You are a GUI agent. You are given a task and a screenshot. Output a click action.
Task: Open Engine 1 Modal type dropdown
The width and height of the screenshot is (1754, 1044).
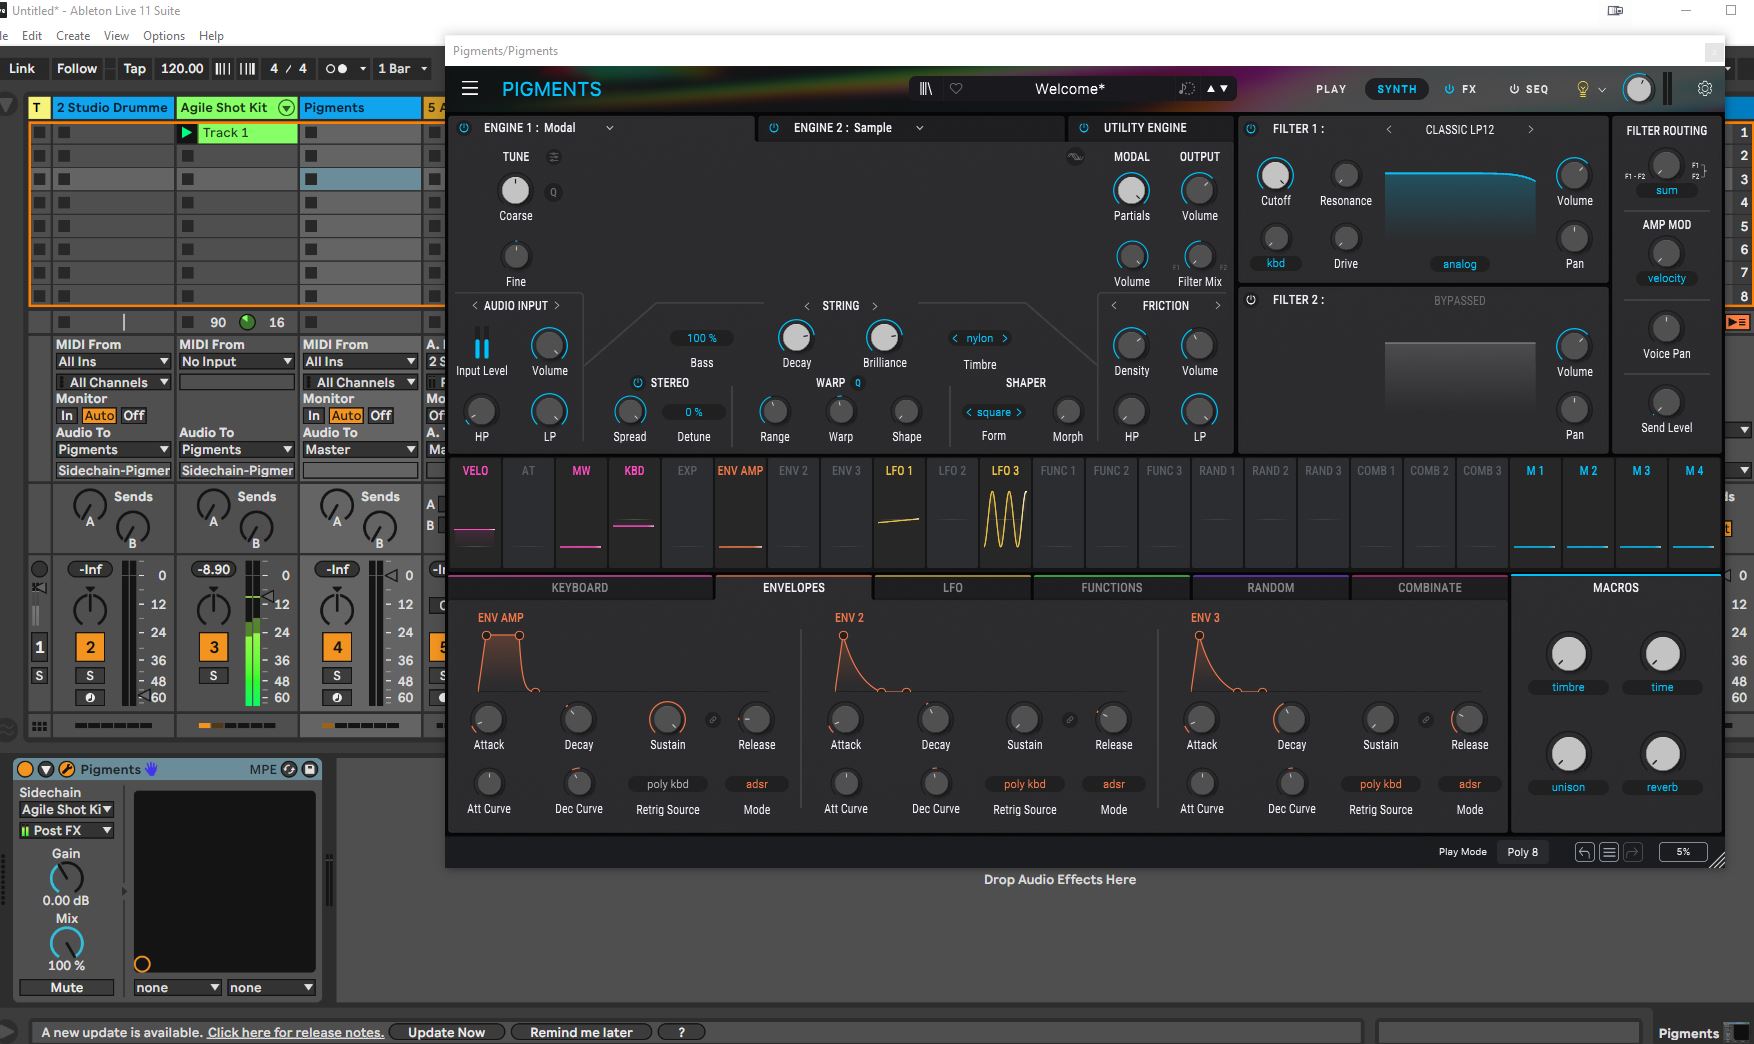click(x=609, y=128)
